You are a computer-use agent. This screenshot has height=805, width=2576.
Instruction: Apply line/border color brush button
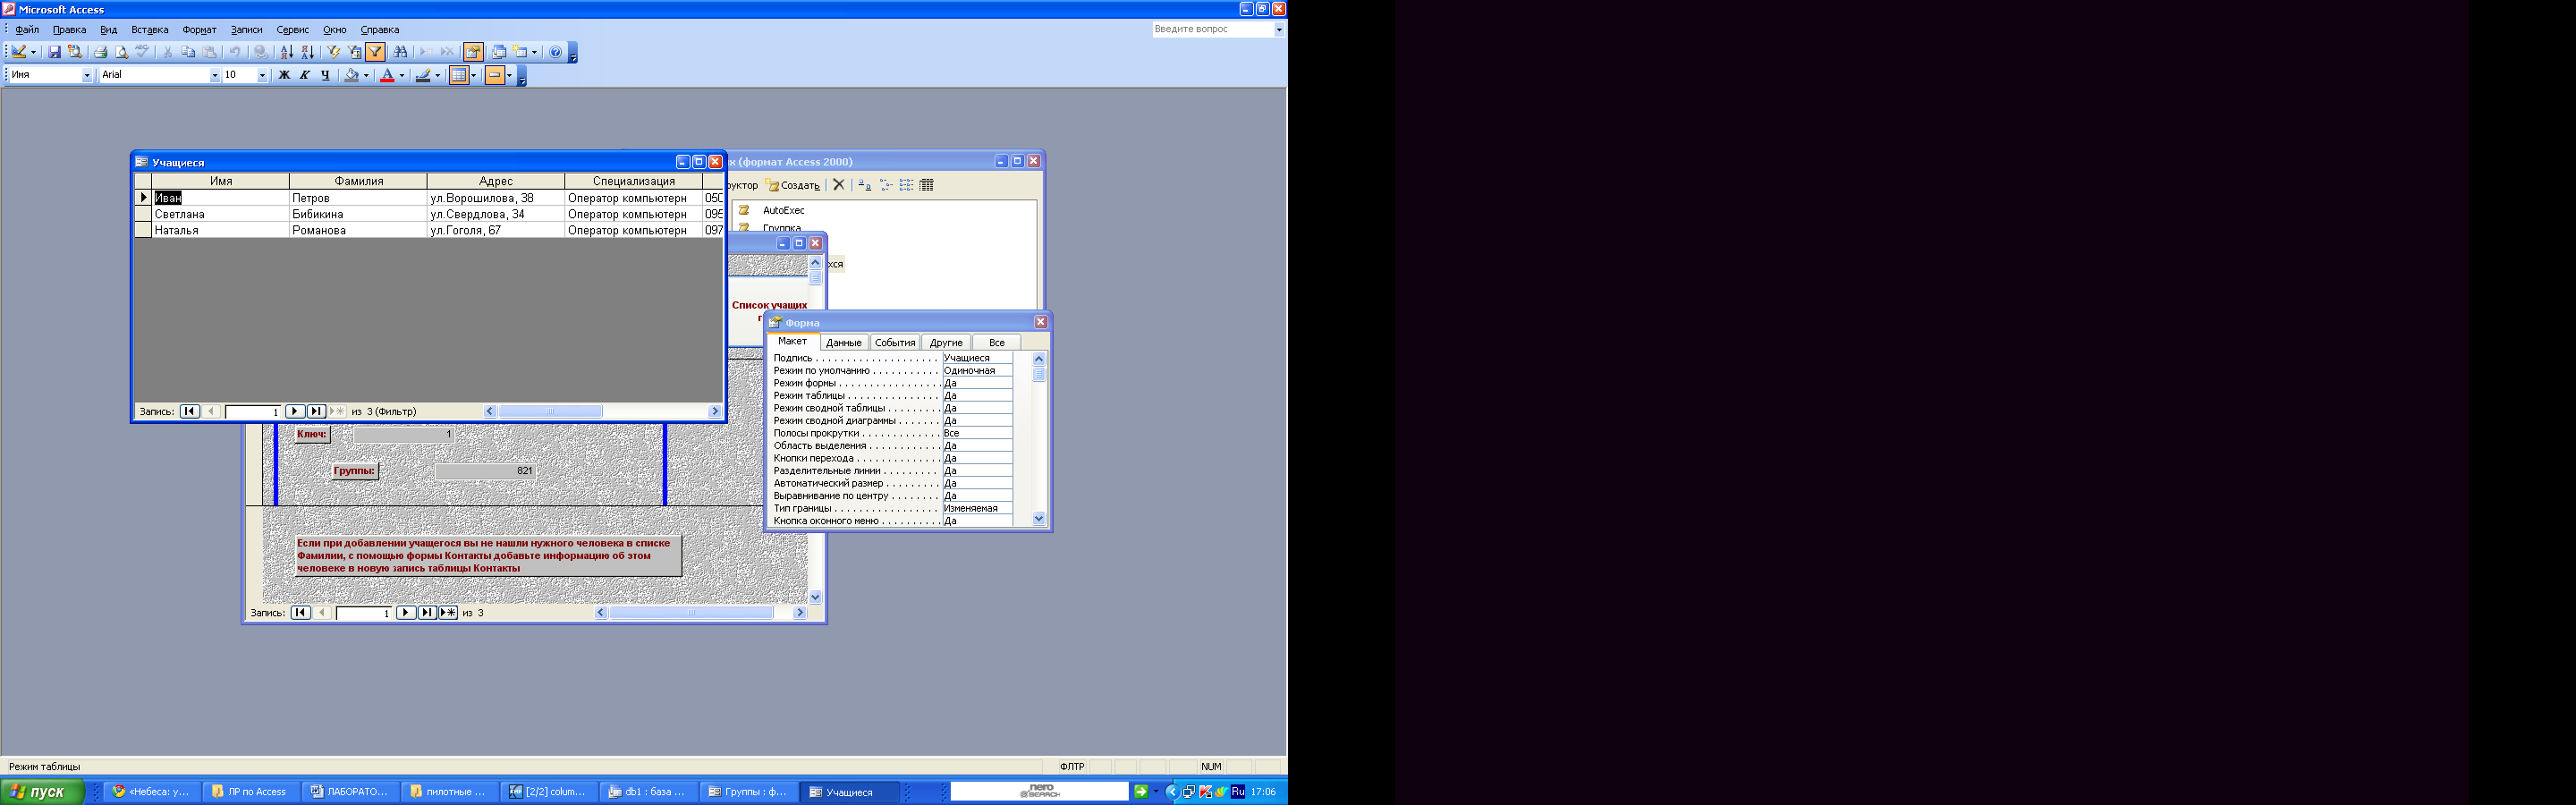[x=423, y=75]
